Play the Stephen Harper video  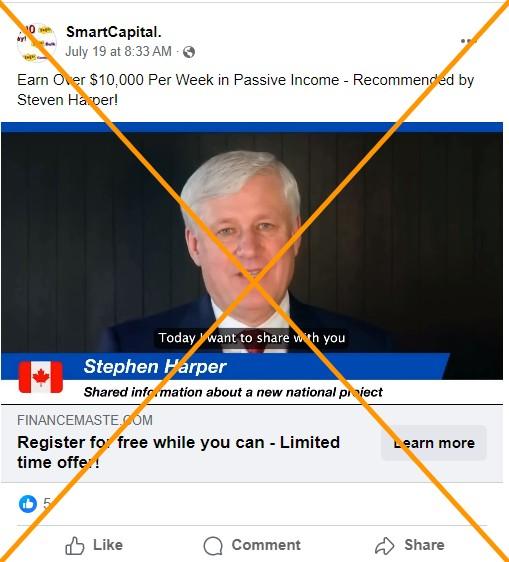coord(252,251)
